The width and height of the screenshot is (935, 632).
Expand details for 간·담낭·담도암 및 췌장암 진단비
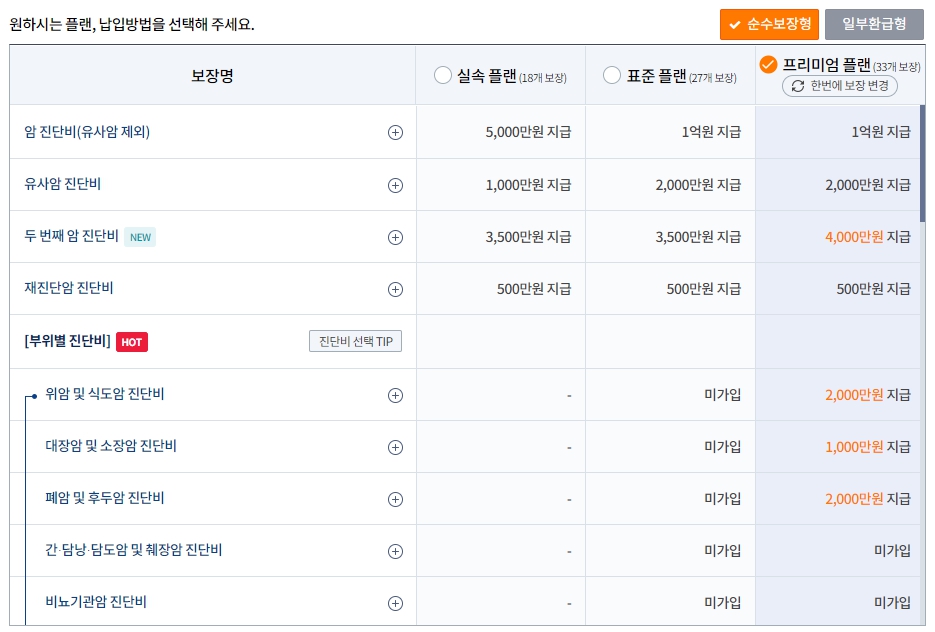tap(395, 551)
